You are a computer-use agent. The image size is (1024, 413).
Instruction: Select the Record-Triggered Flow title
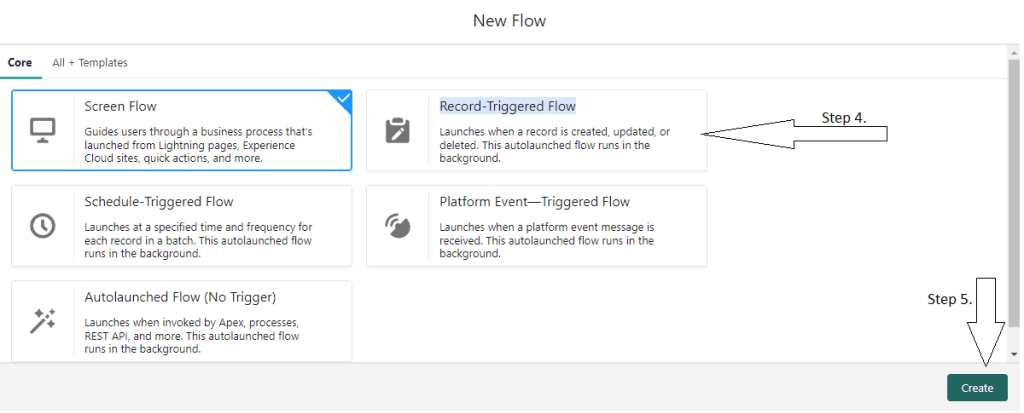point(507,106)
